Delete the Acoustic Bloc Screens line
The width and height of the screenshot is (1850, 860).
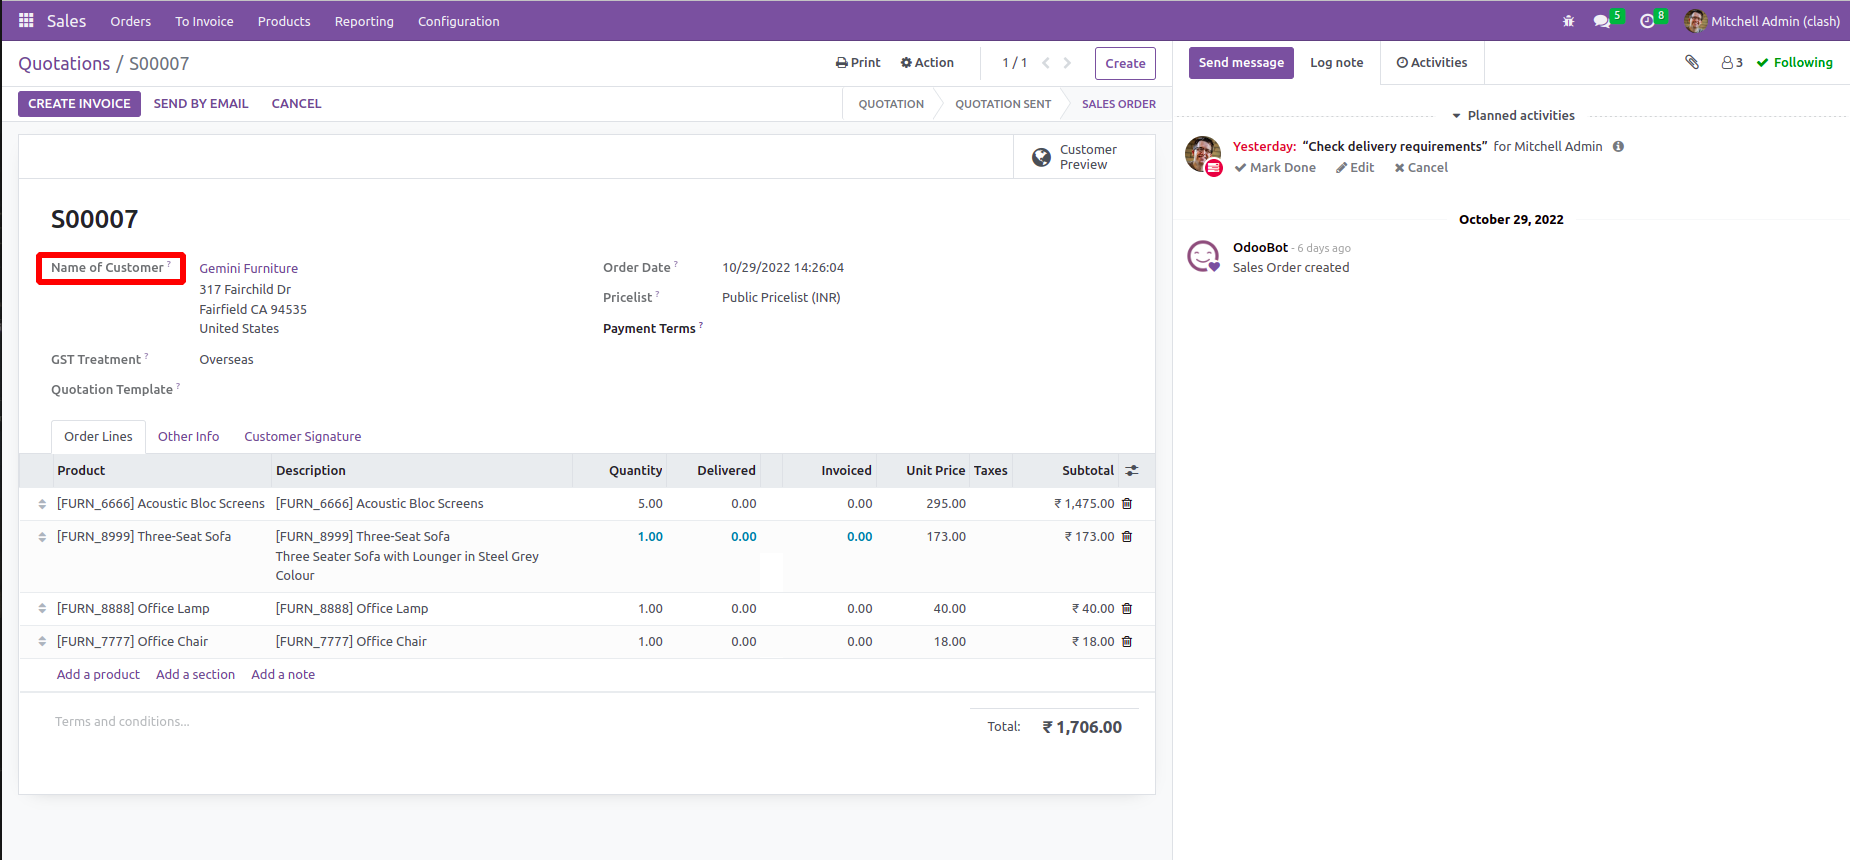tap(1127, 504)
